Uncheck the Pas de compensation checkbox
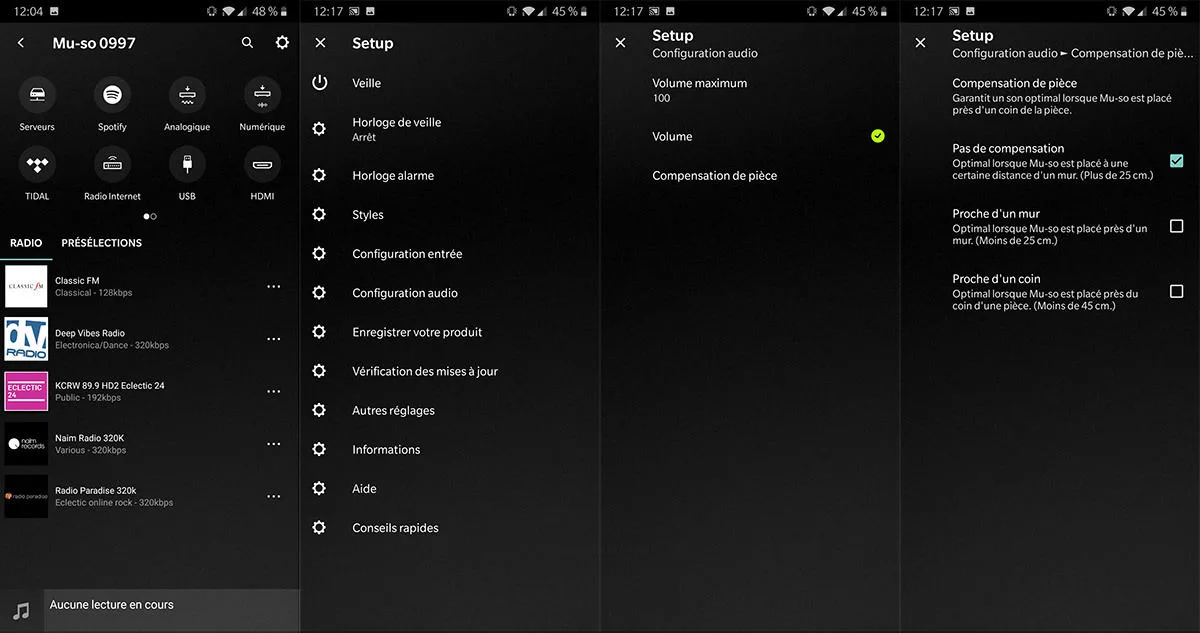 pos(1176,161)
